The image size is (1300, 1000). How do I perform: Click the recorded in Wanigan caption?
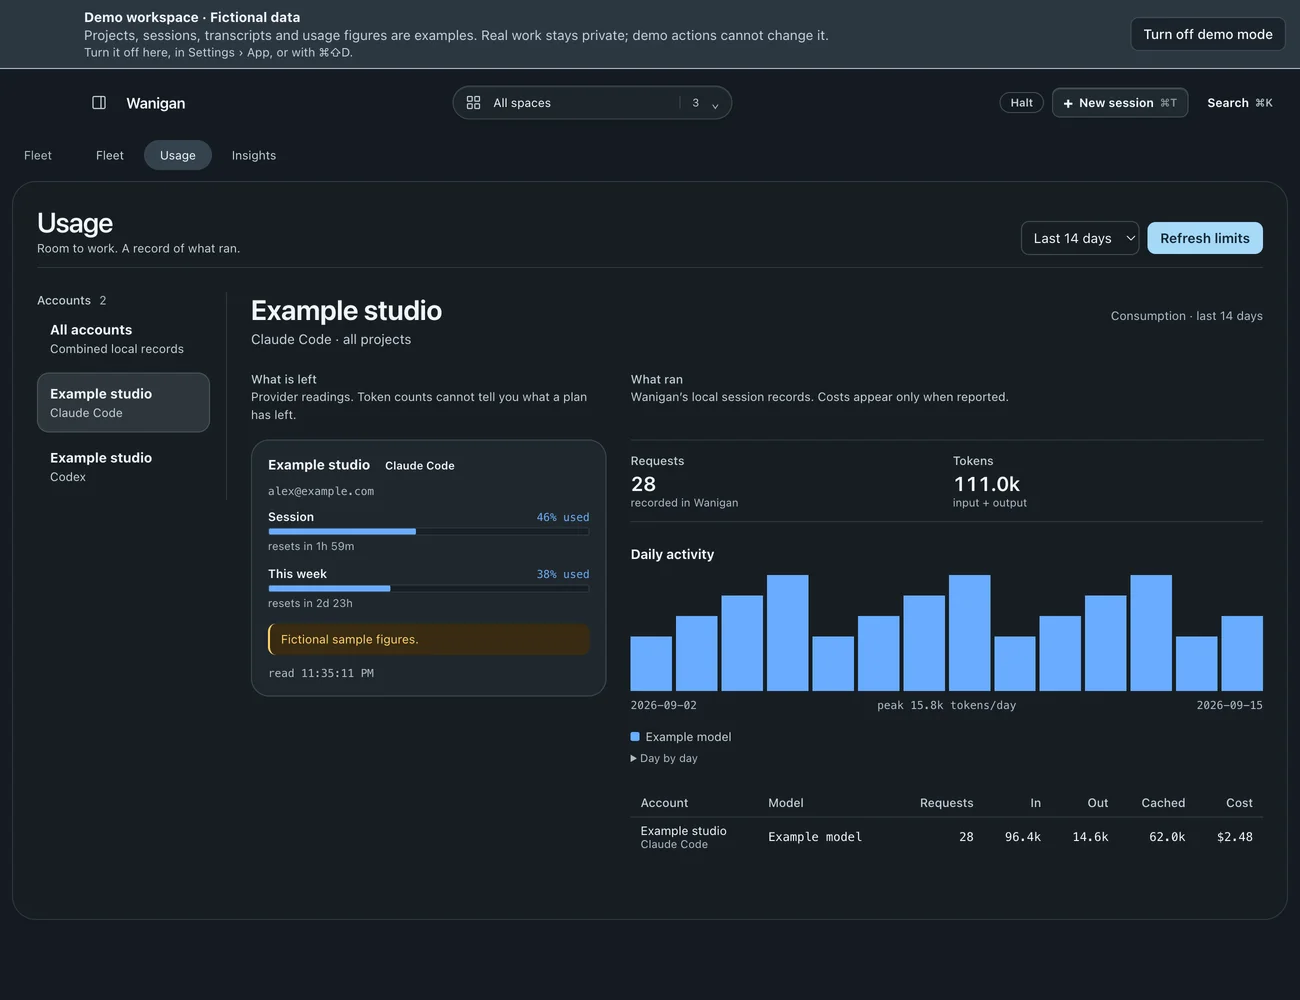(x=684, y=503)
